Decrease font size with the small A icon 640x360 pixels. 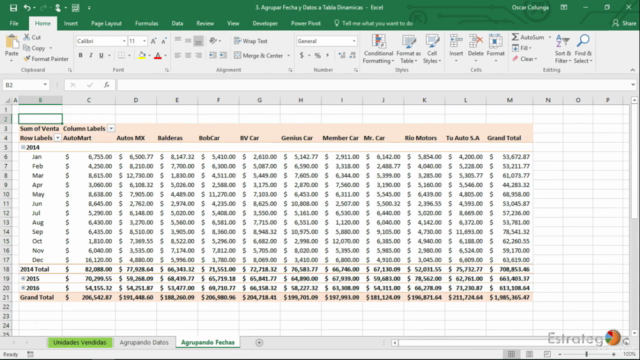pos(163,41)
